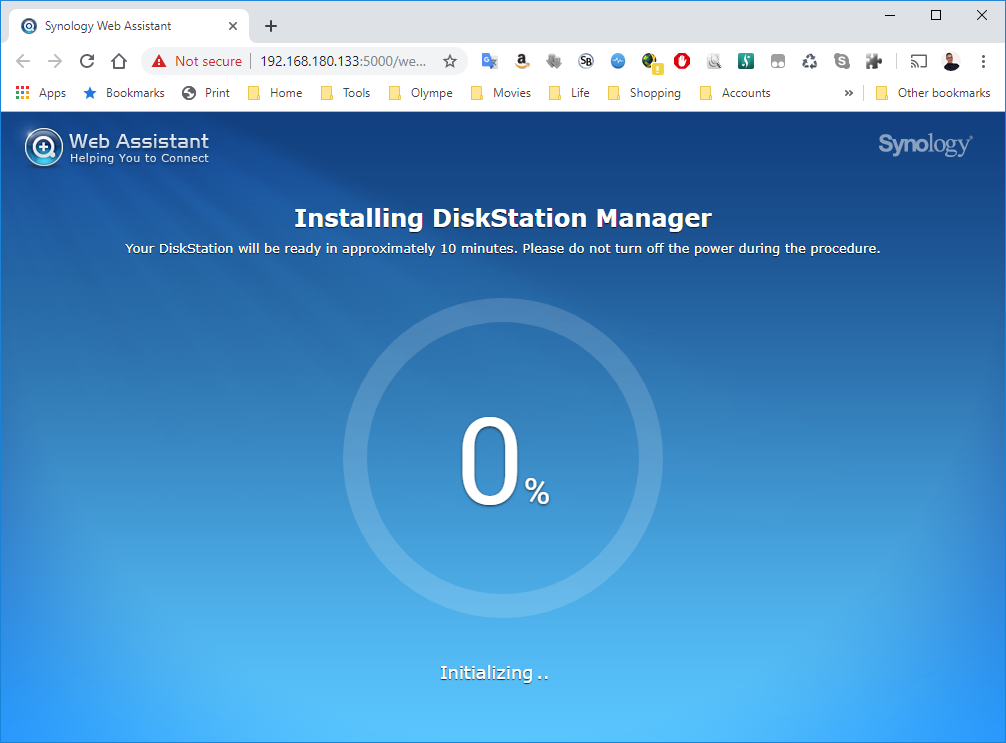Click the 0% progress circle
The image size is (1006, 743).
click(503, 458)
